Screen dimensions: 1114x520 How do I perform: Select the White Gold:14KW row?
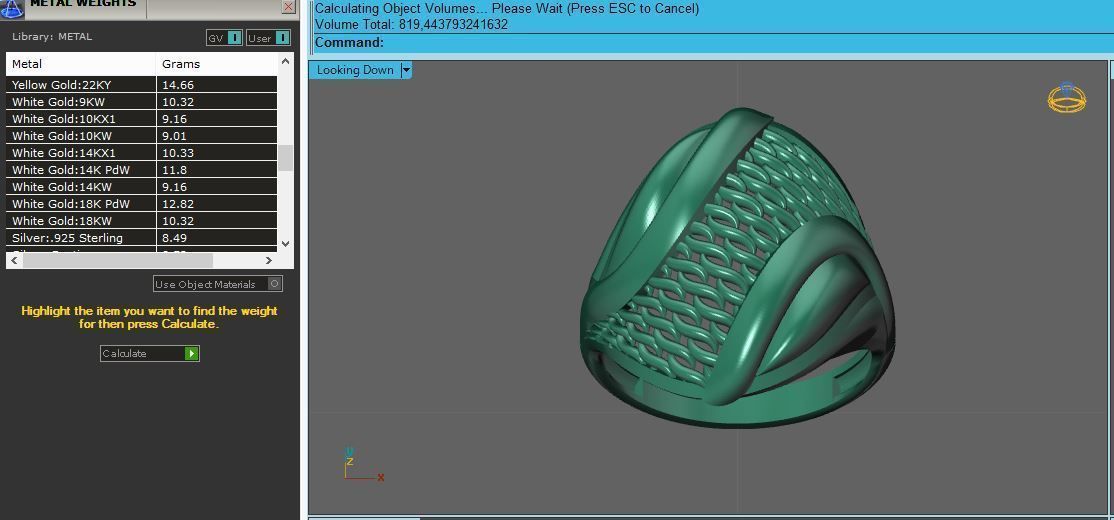(x=141, y=187)
